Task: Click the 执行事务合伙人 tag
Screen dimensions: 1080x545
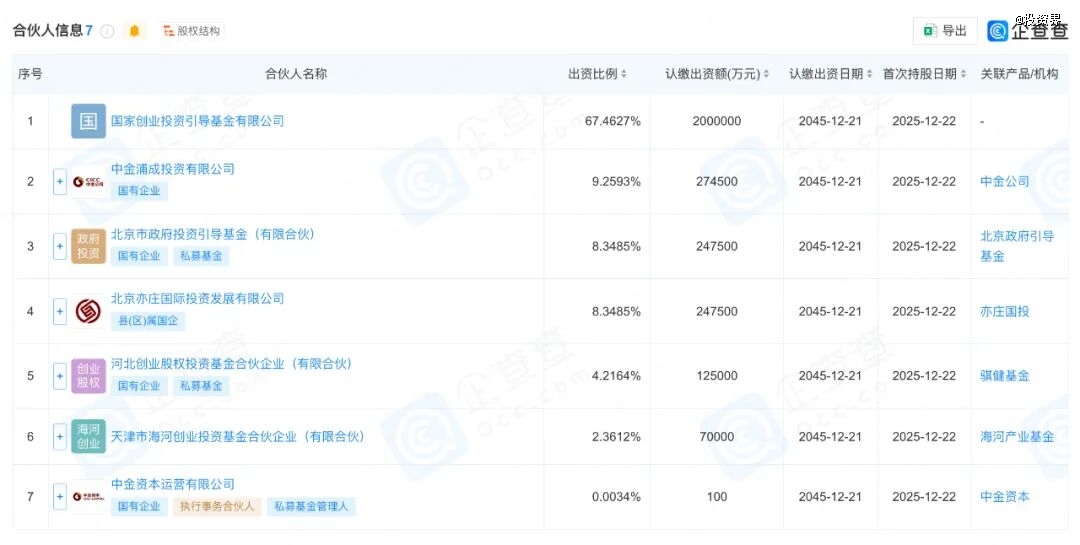Action: coord(217,506)
